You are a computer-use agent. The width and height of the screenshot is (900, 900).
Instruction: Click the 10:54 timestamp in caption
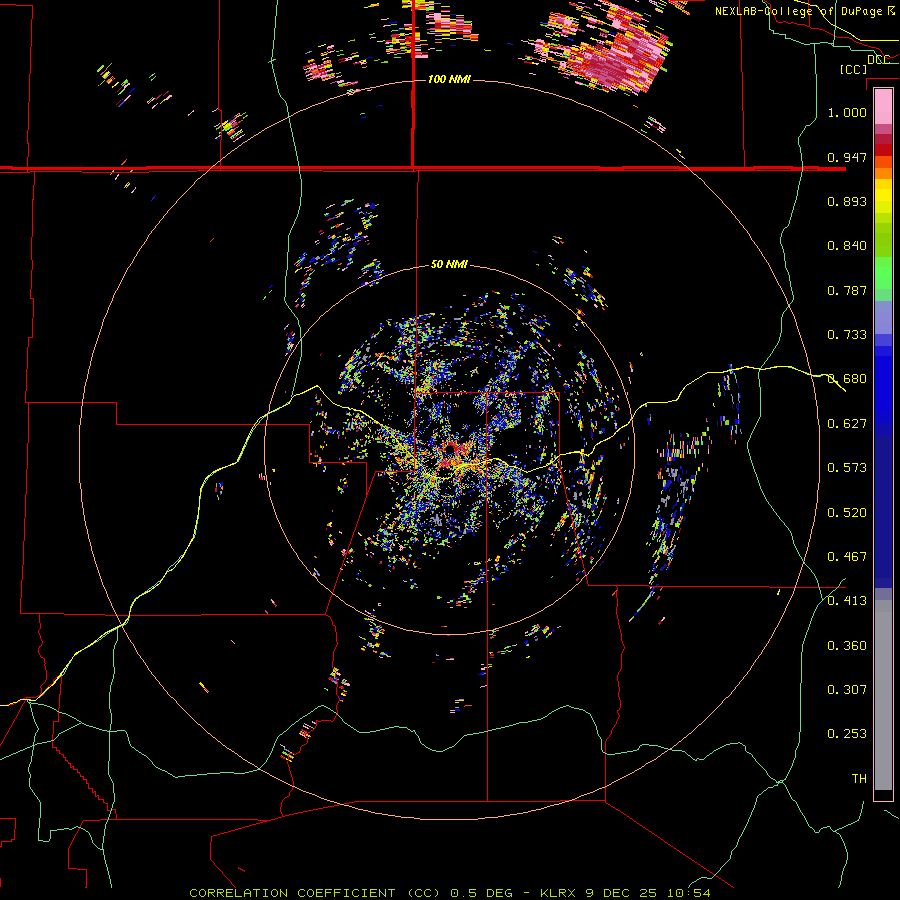coord(689,893)
